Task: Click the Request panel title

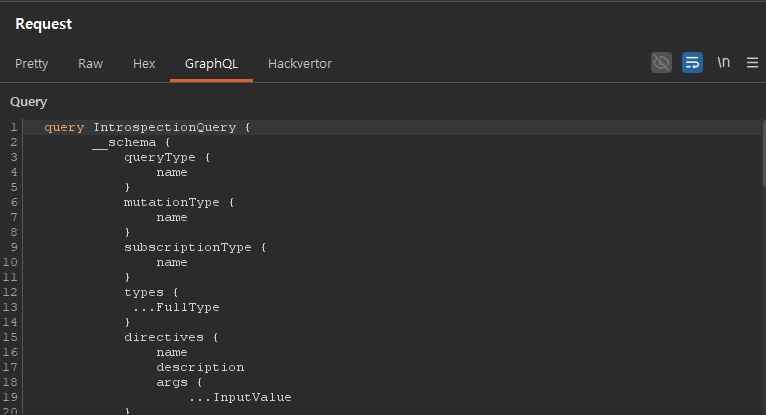Action: click(x=43, y=24)
